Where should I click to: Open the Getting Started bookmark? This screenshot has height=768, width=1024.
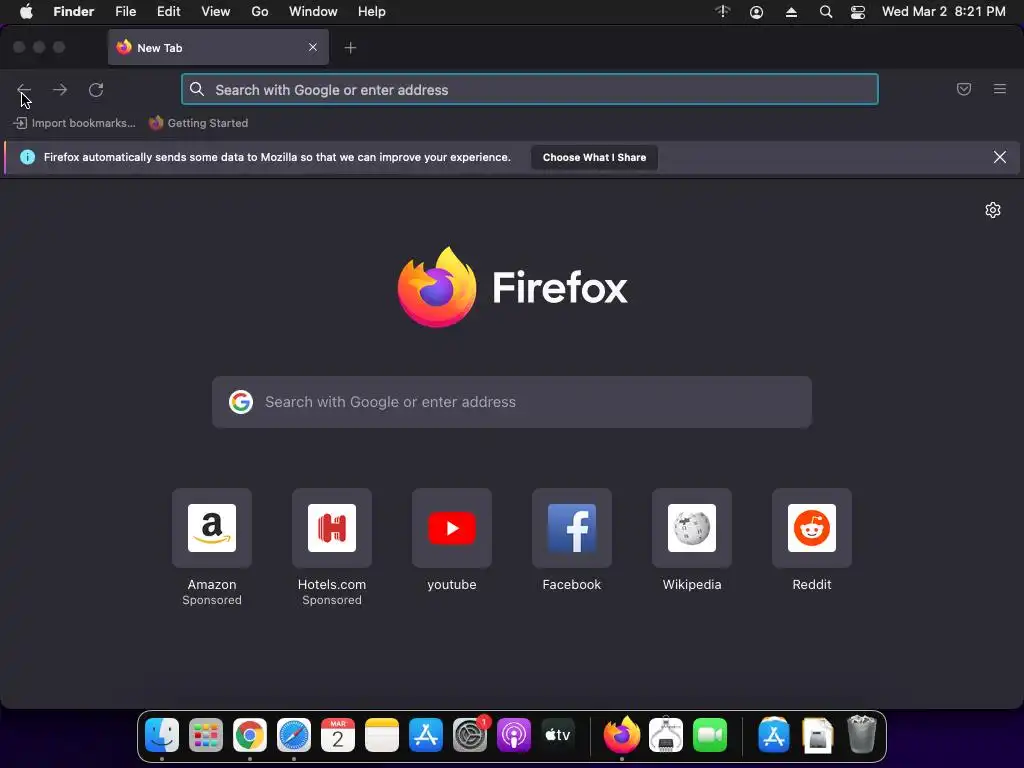(199, 123)
